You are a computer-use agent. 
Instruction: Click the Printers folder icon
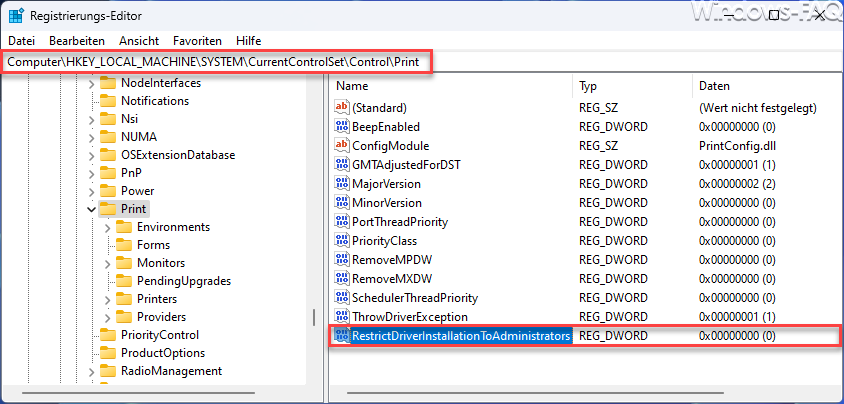[x=124, y=299]
